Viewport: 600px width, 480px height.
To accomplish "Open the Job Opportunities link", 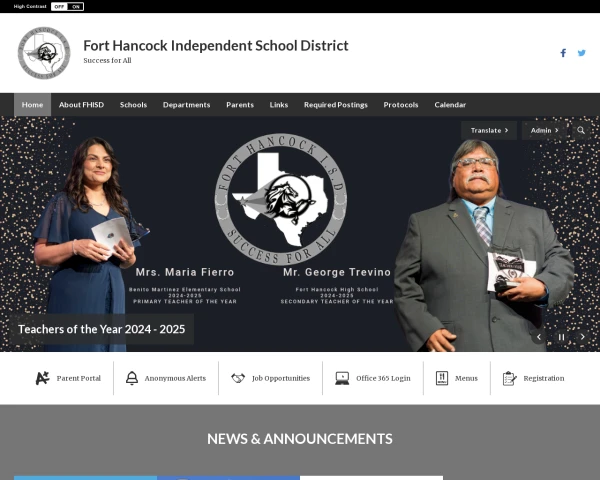I will click(x=281, y=378).
